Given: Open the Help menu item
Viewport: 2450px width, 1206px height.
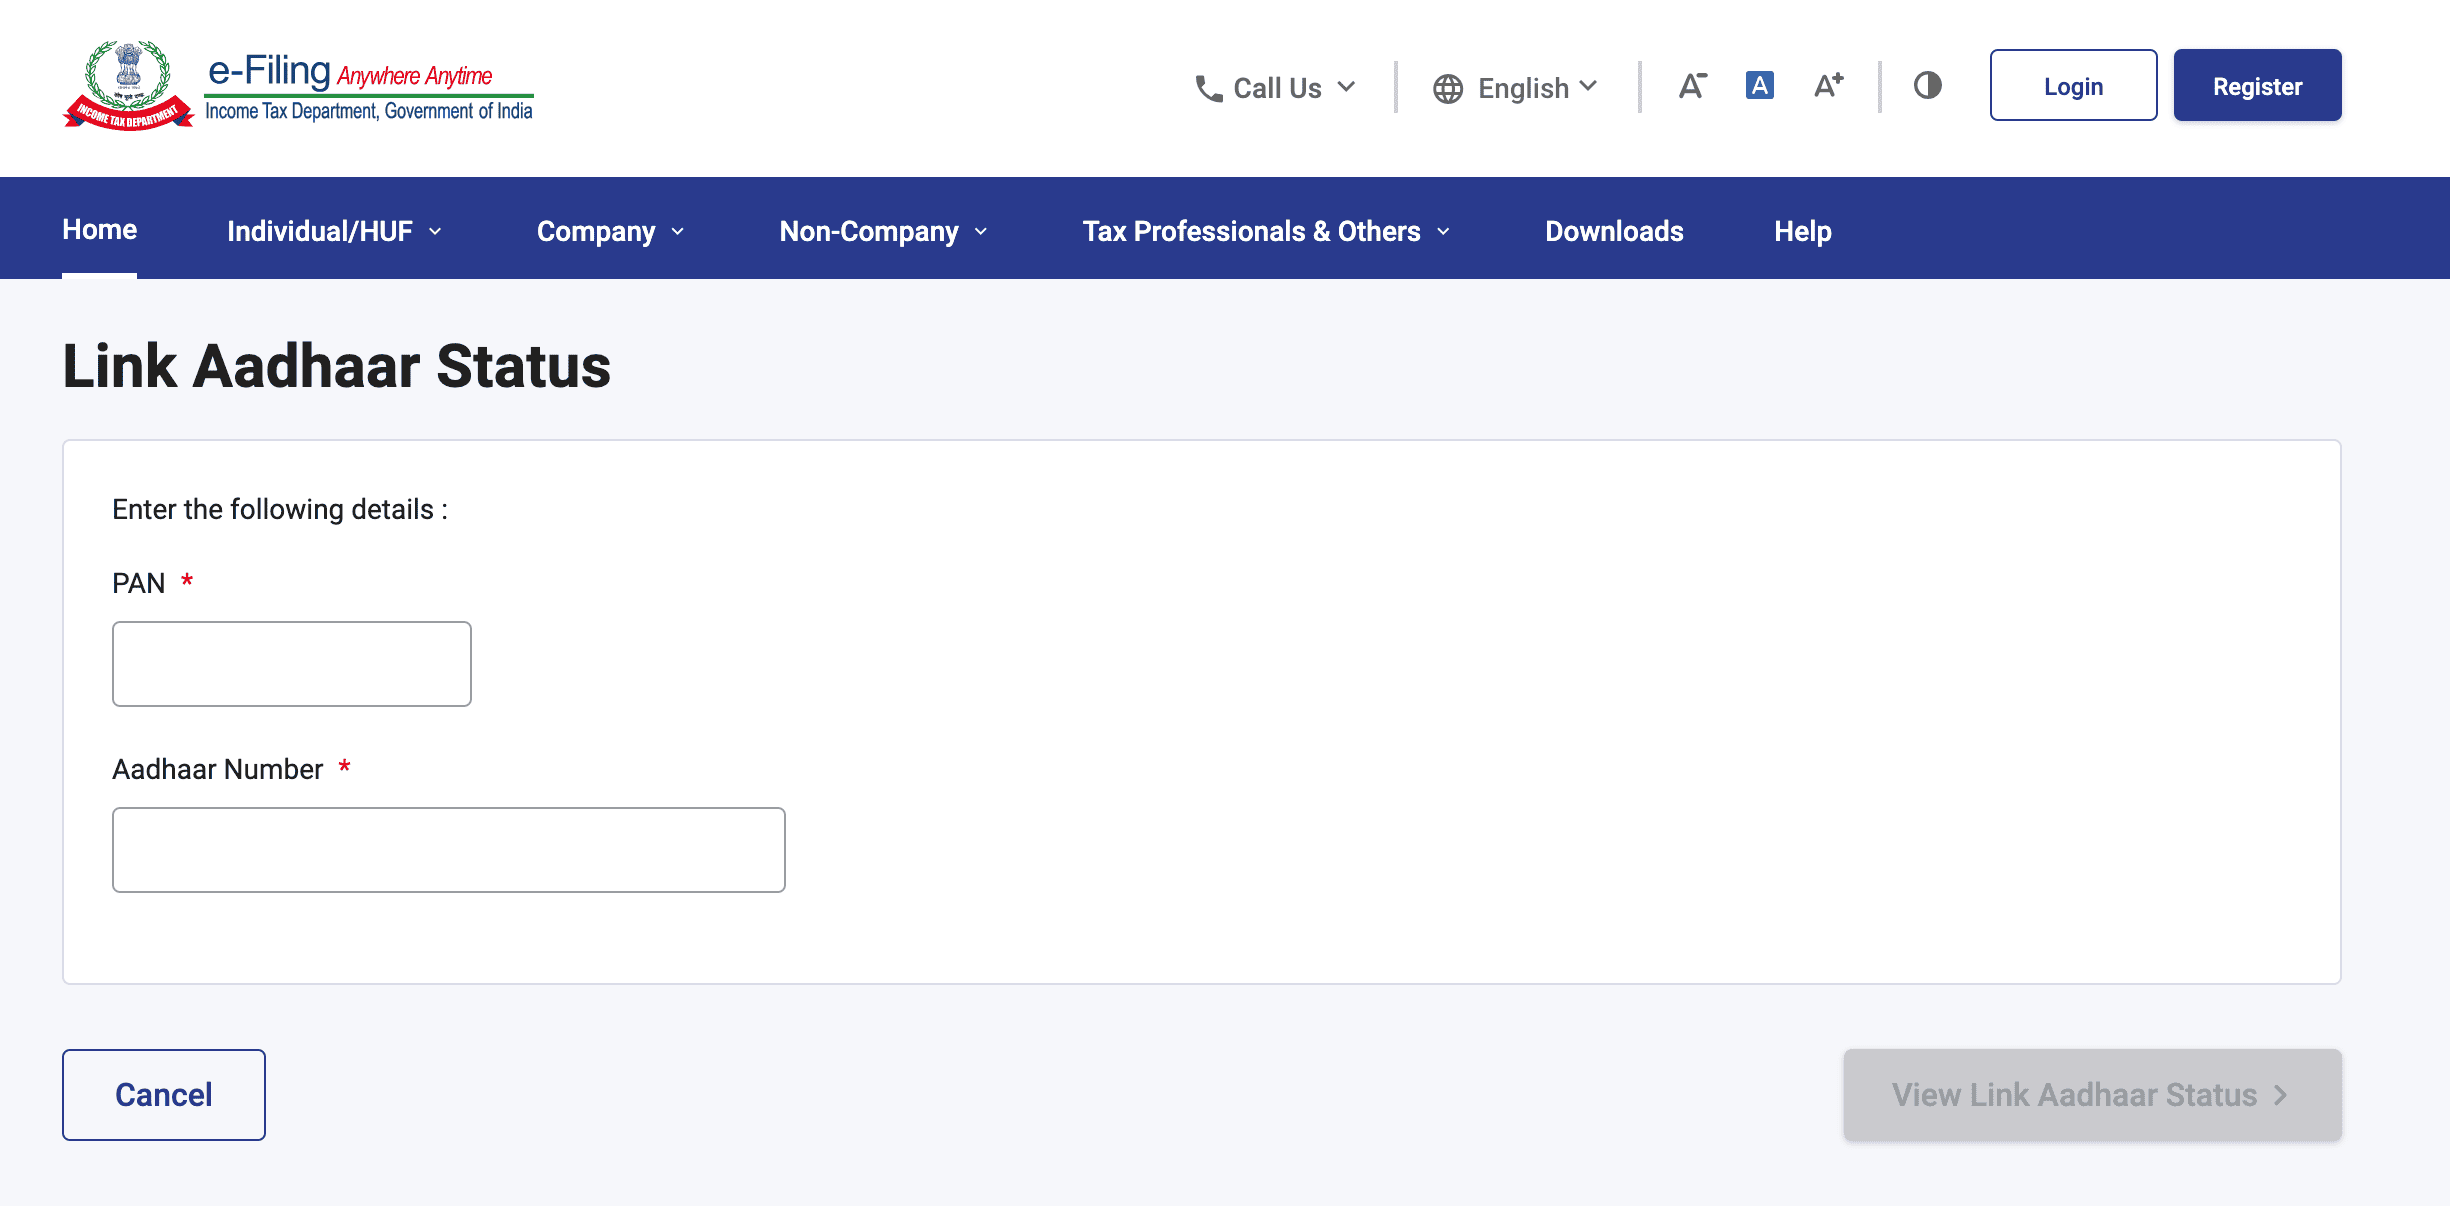Looking at the screenshot, I should point(1802,230).
